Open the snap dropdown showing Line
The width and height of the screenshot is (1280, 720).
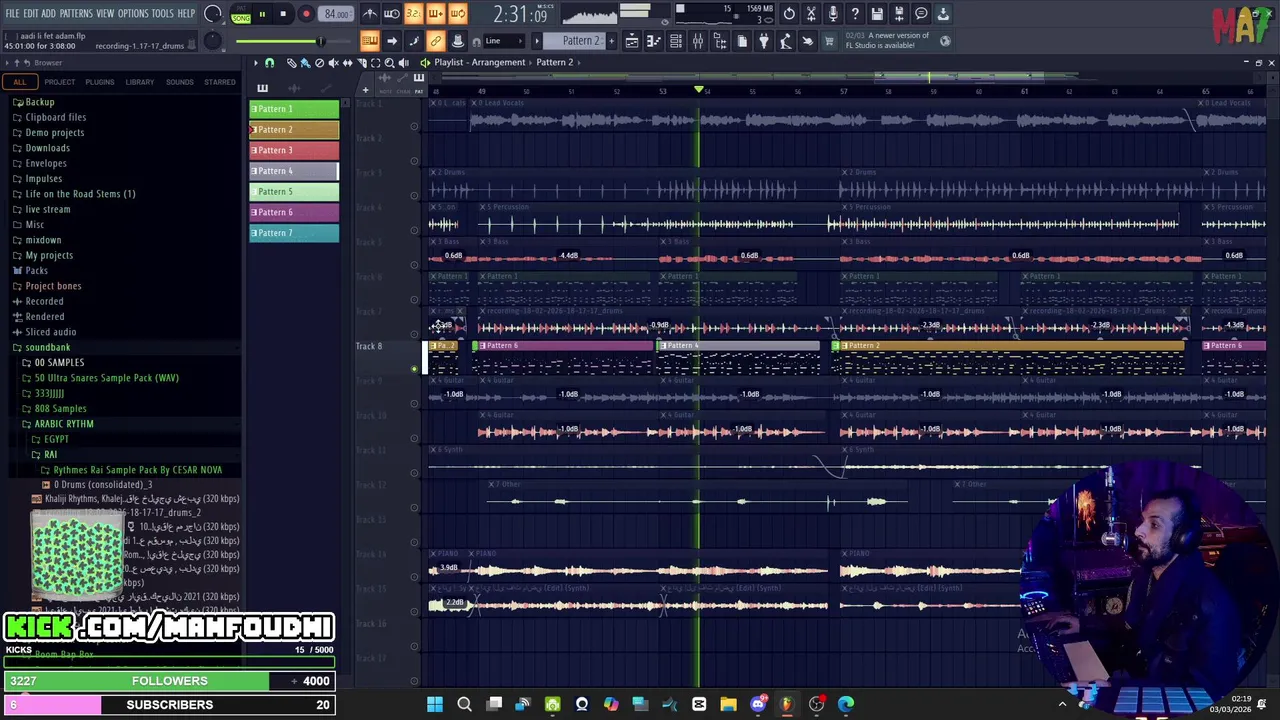[x=505, y=41]
